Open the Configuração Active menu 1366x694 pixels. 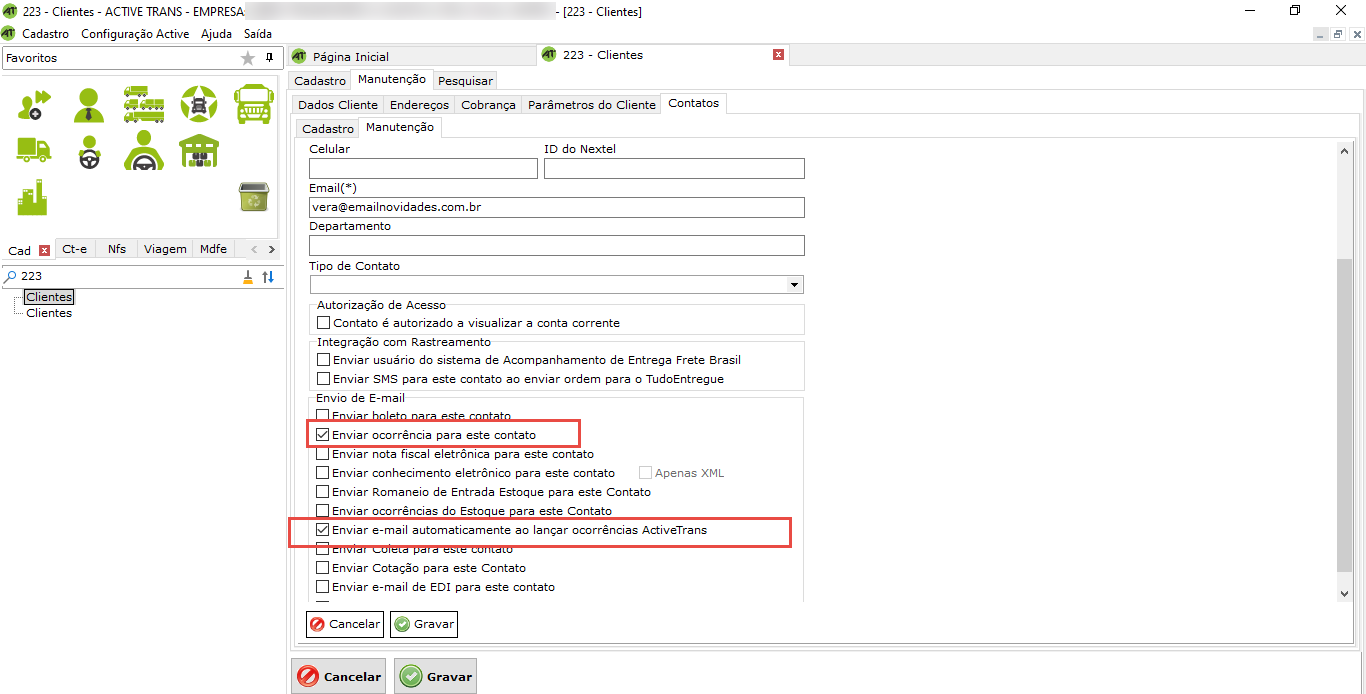135,33
